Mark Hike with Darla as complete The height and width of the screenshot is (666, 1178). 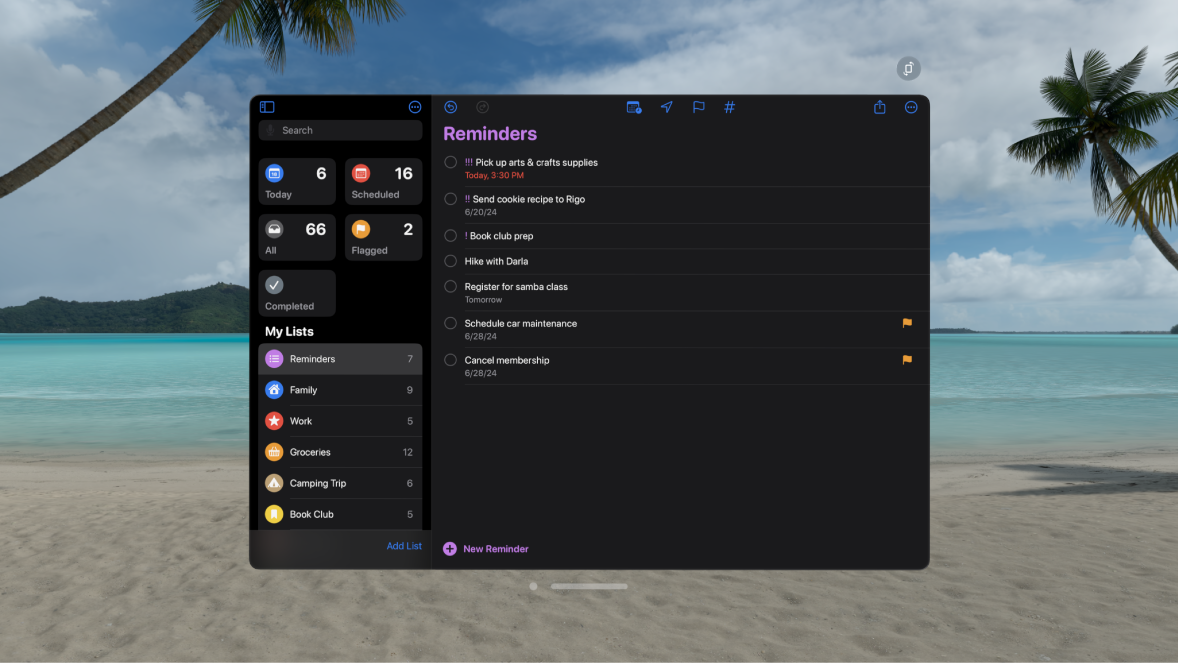(451, 262)
